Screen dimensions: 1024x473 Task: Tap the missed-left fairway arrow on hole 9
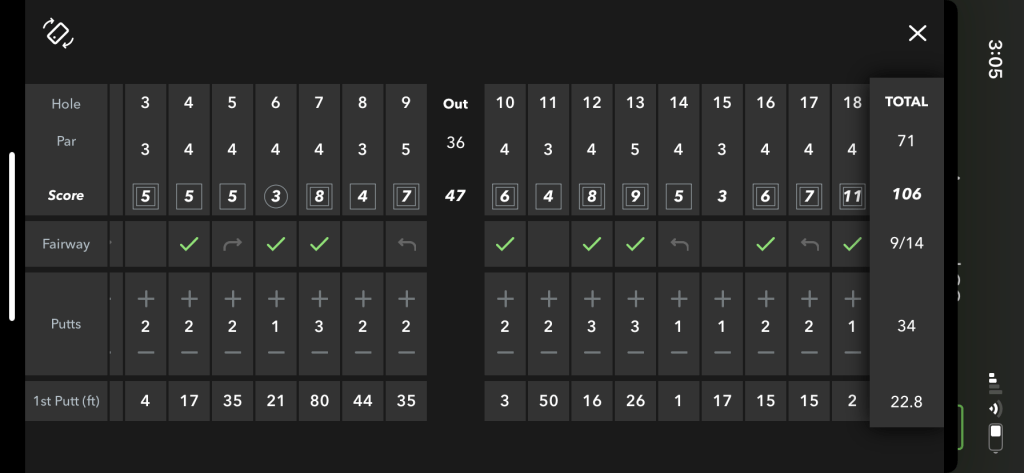[x=406, y=243]
